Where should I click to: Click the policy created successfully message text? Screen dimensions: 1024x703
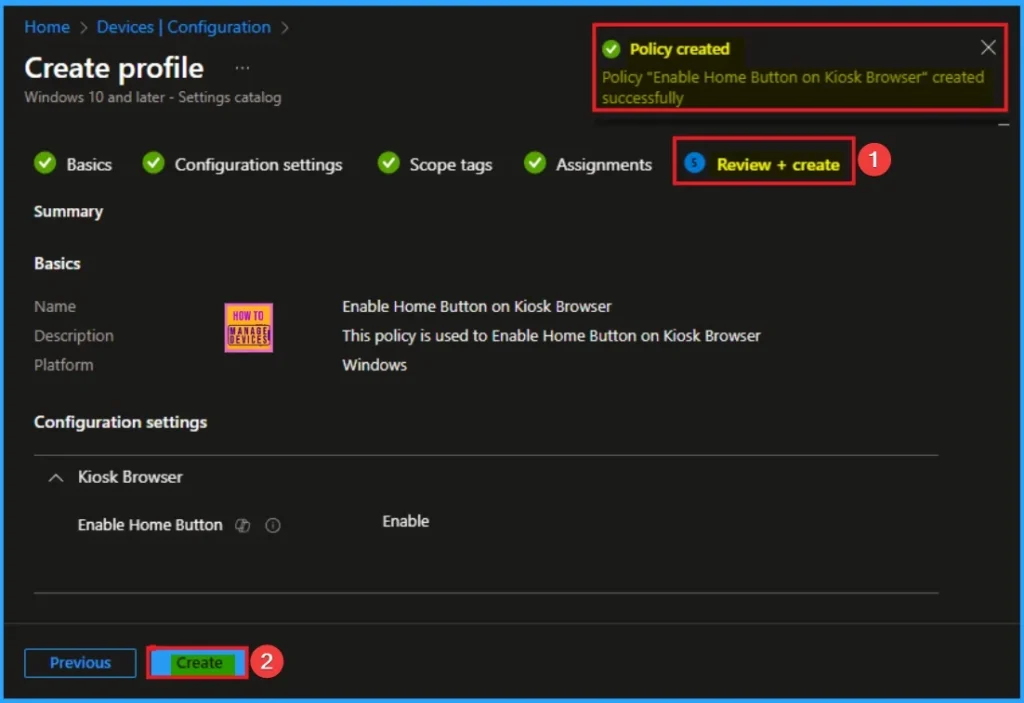(x=792, y=87)
